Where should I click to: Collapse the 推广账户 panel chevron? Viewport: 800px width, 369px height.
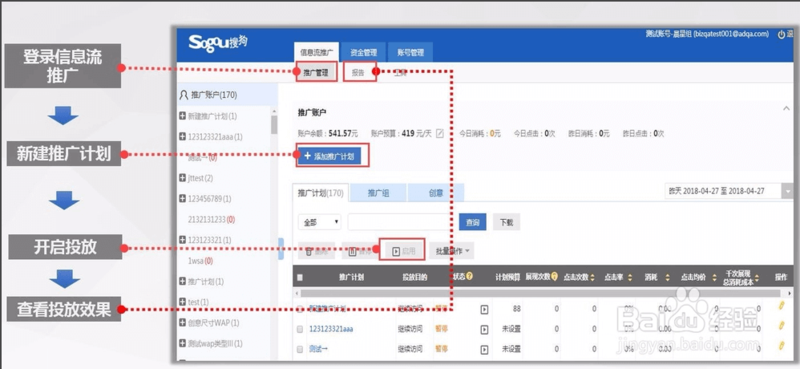786,108
